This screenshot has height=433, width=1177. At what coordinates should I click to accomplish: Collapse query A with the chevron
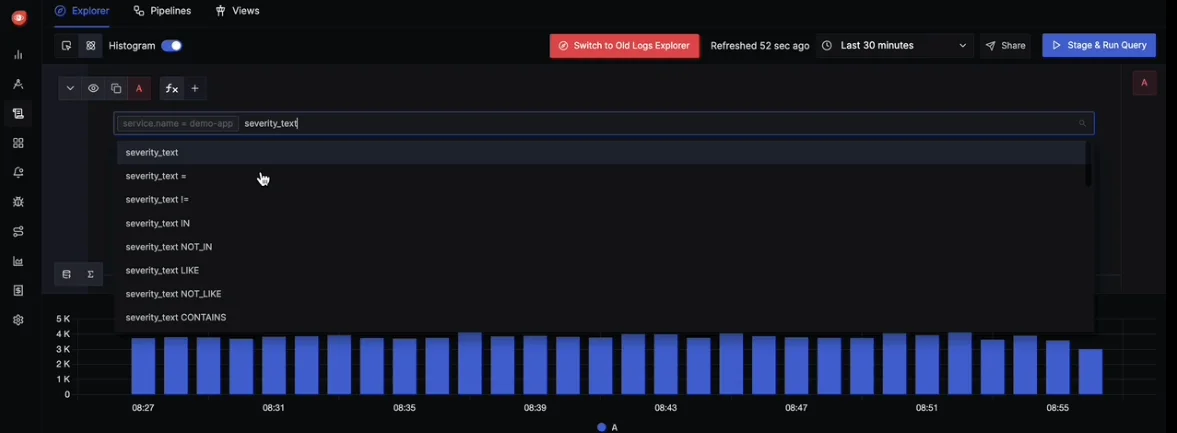(x=70, y=89)
